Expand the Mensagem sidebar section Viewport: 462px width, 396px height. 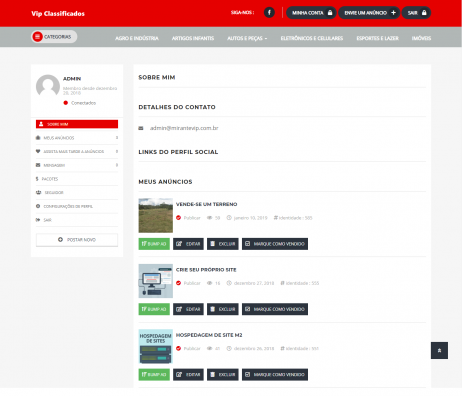(x=77, y=165)
